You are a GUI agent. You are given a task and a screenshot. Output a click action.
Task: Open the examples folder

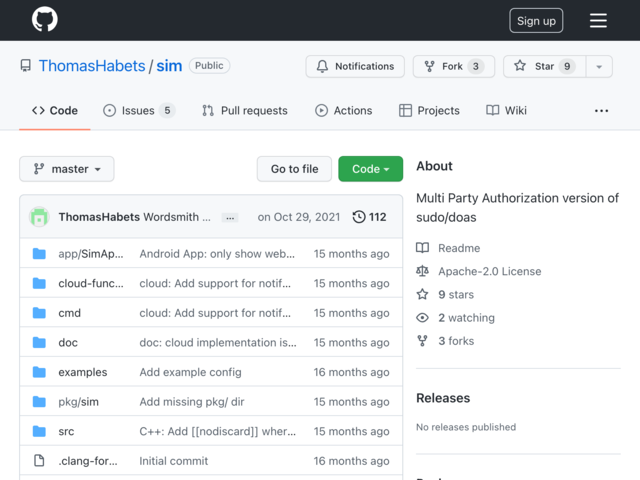pos(83,372)
